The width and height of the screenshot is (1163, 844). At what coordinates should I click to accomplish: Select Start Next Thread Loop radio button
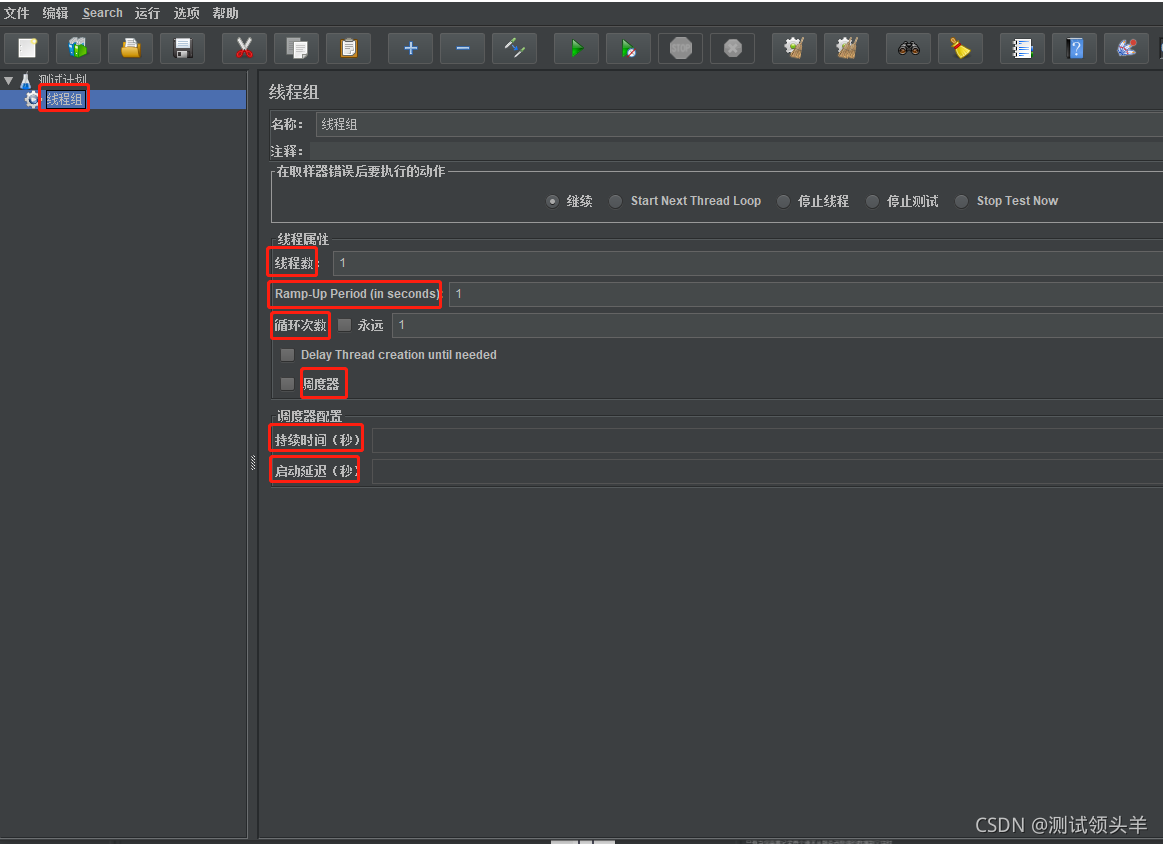pyautogui.click(x=616, y=201)
